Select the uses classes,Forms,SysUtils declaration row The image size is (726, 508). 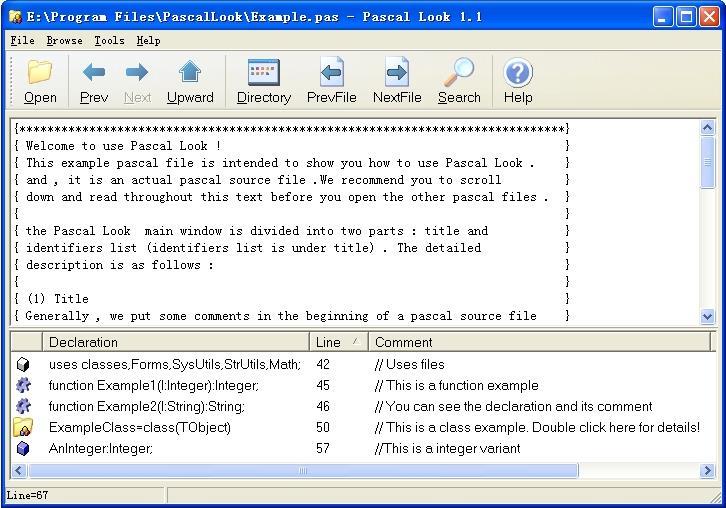175,364
